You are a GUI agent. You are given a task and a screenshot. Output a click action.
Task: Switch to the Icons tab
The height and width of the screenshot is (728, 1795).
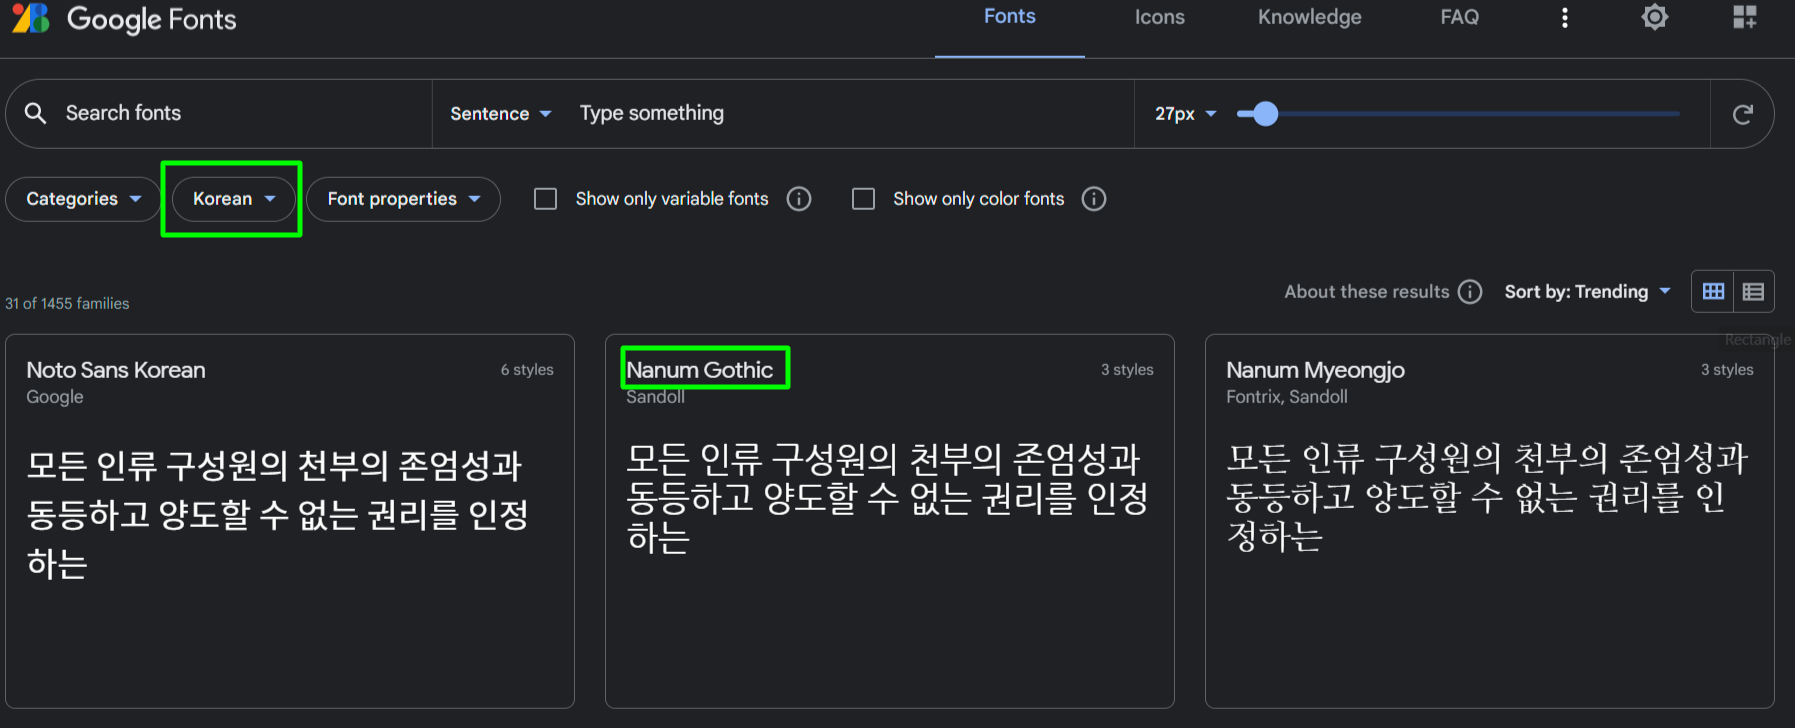pos(1160,17)
